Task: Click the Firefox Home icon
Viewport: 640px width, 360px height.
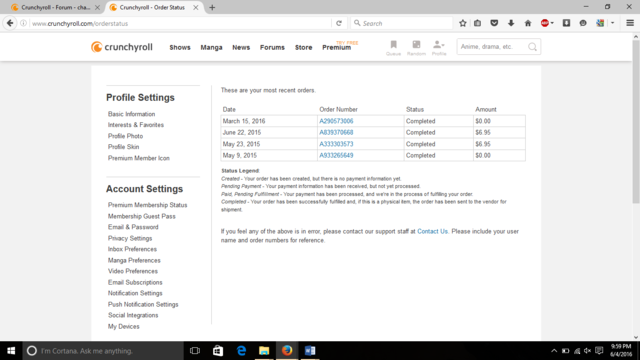Action: (x=528, y=23)
